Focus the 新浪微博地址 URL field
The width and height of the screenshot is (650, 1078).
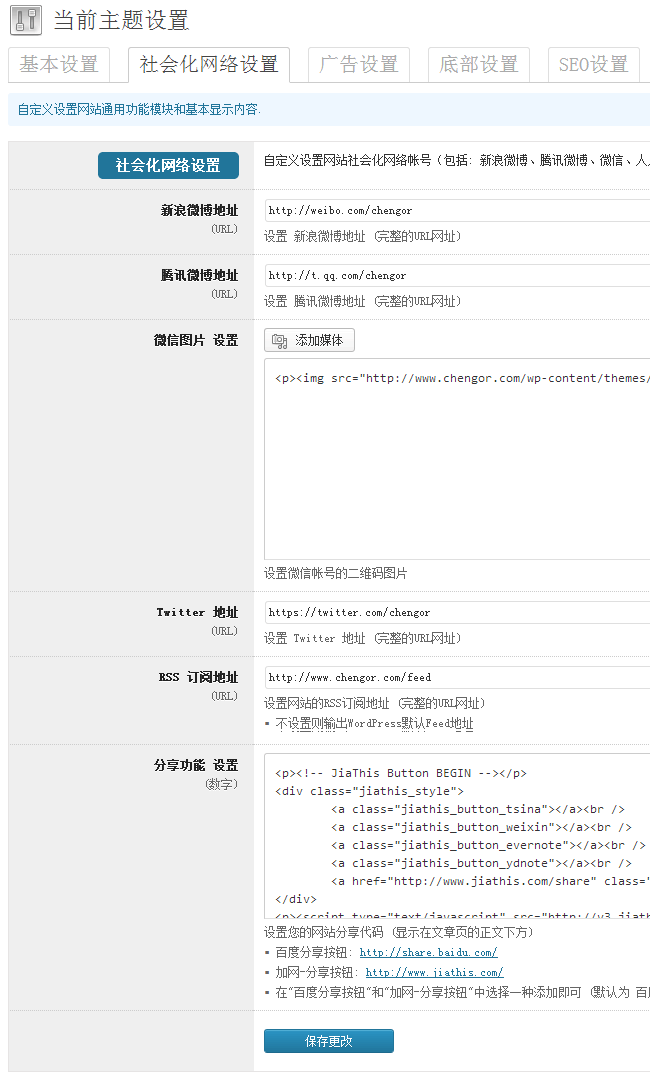(457, 210)
